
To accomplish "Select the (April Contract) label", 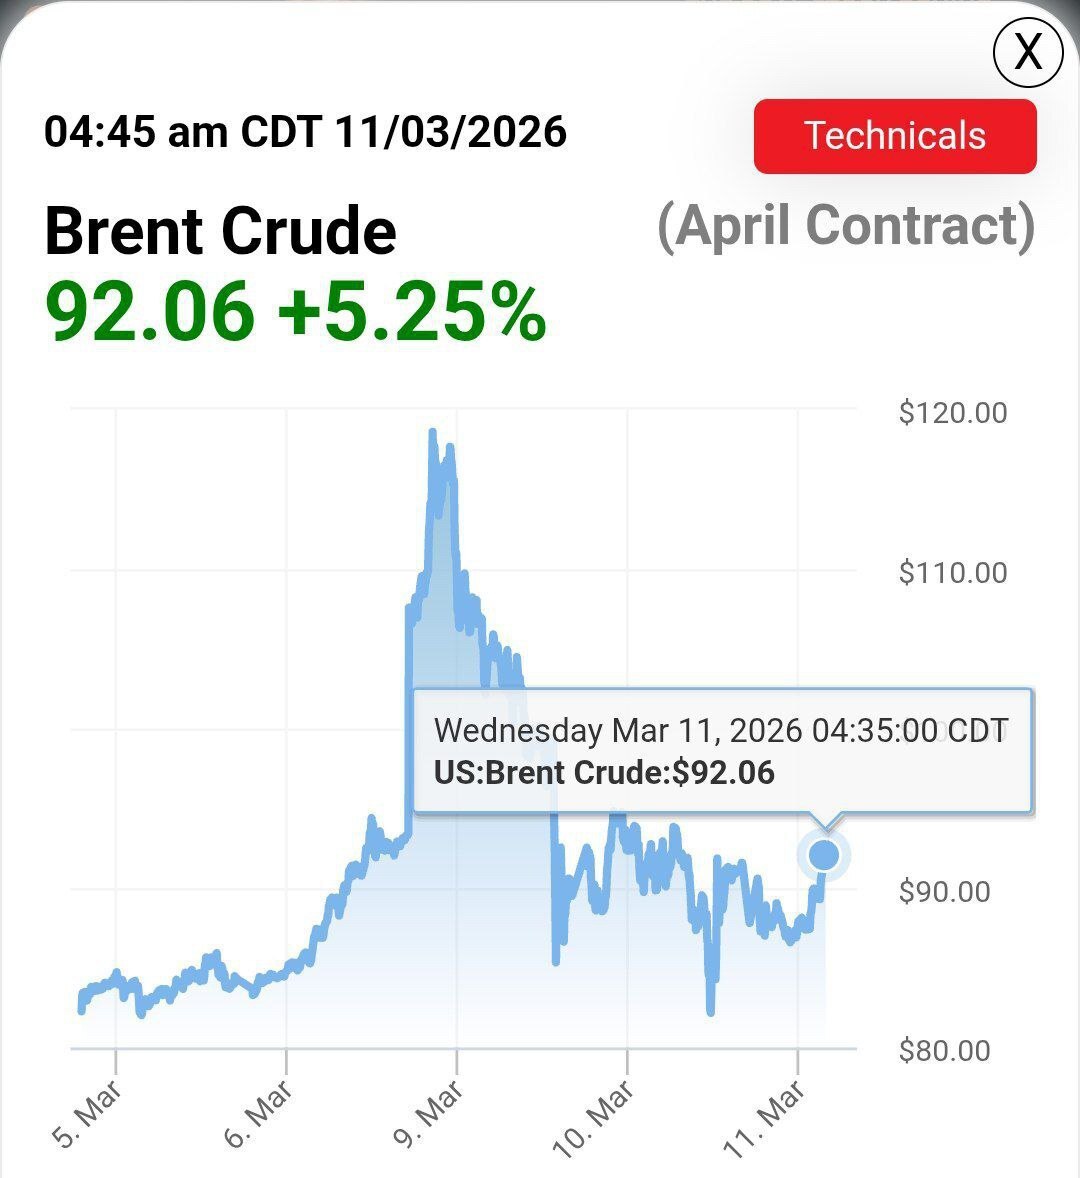I will pos(846,225).
